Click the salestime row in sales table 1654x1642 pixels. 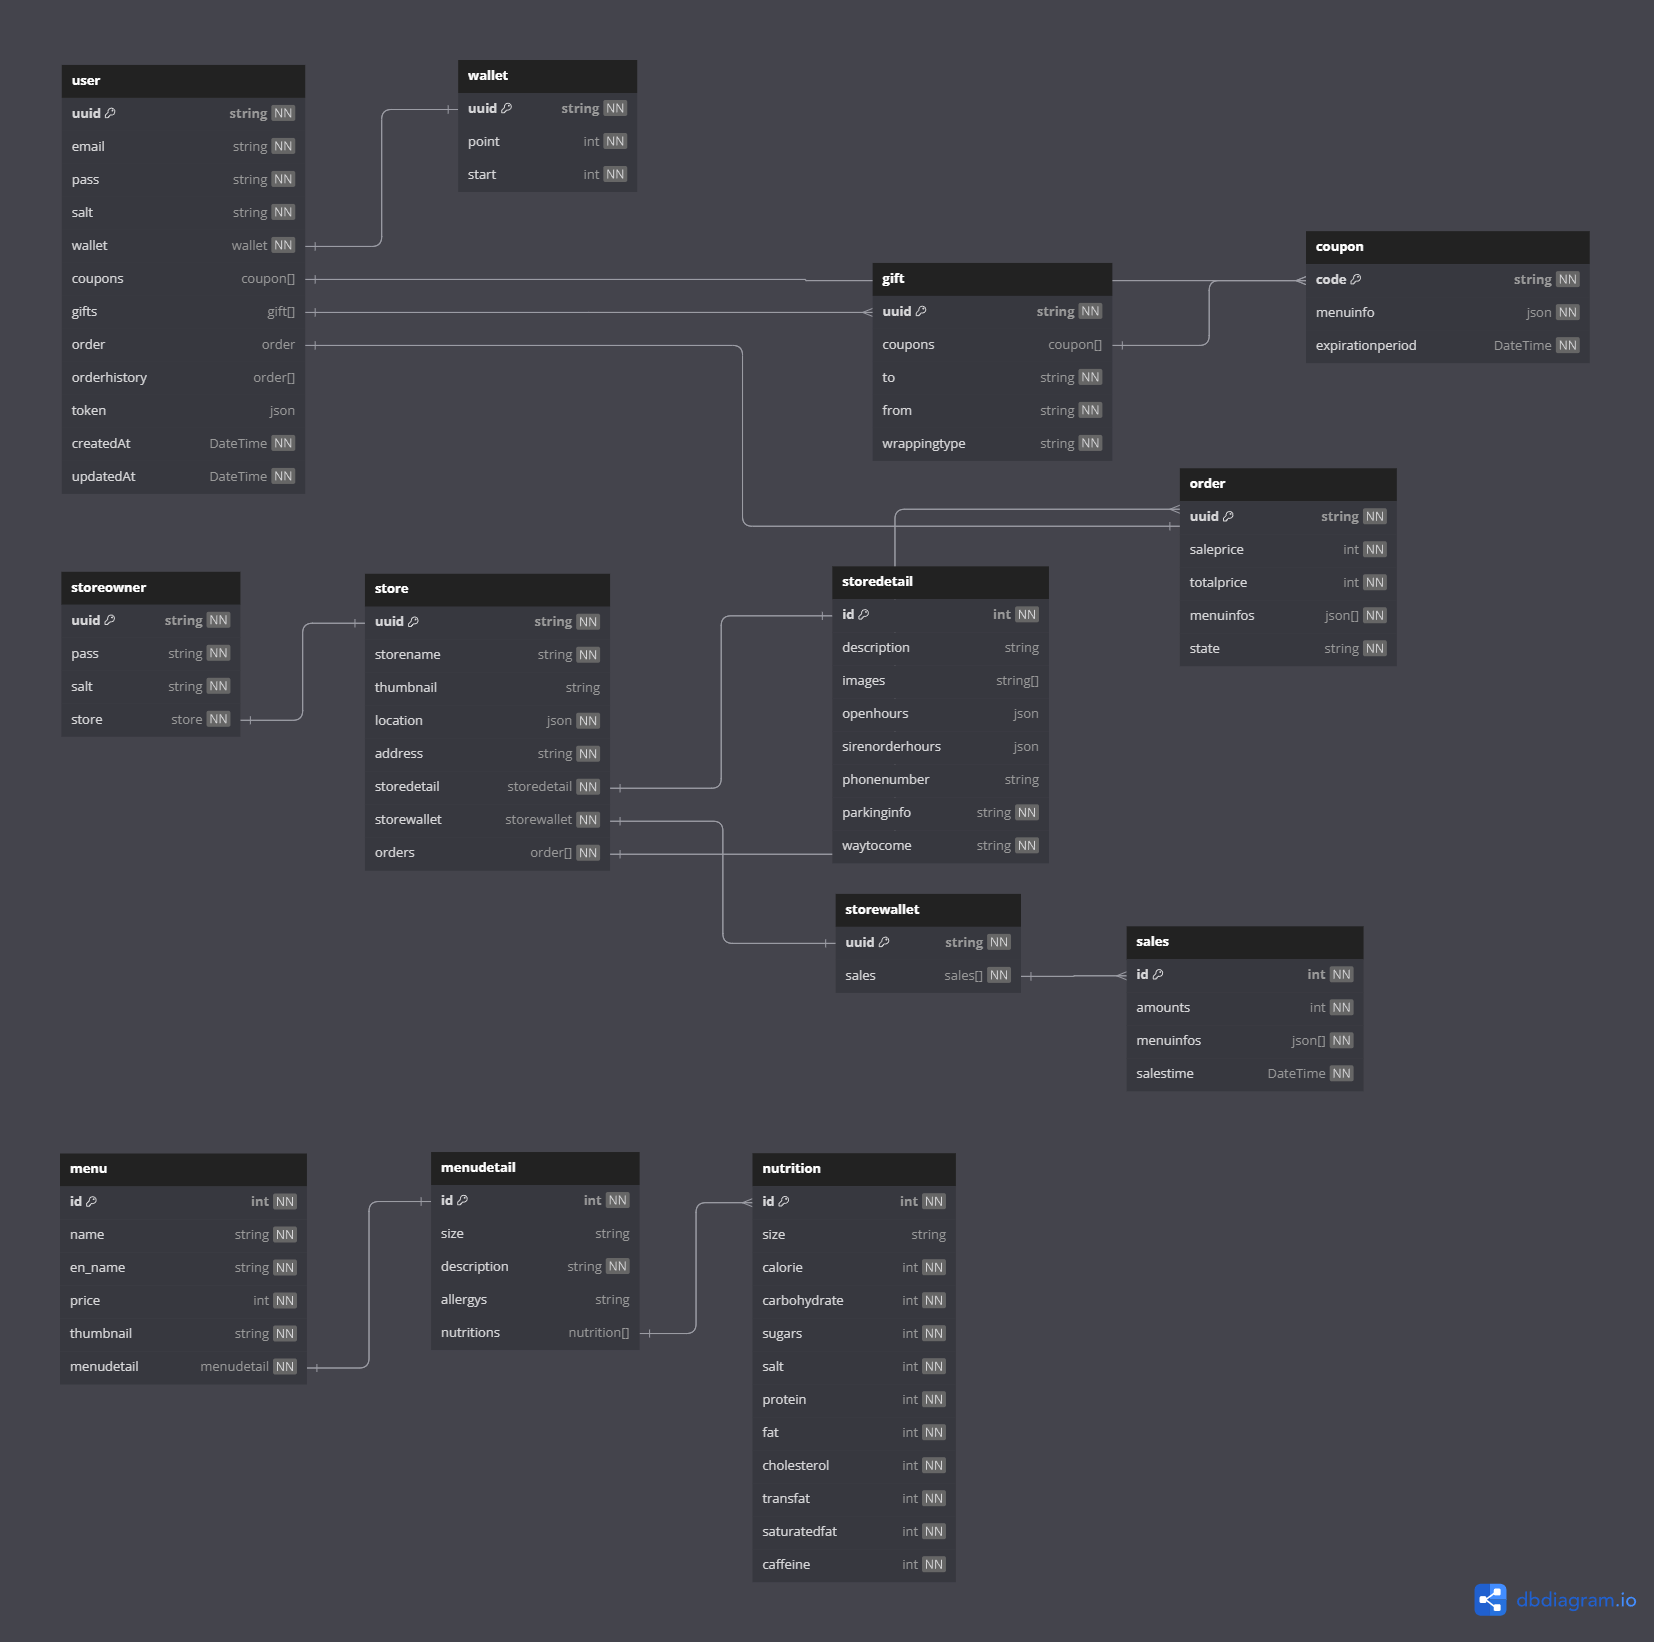1244,1074
